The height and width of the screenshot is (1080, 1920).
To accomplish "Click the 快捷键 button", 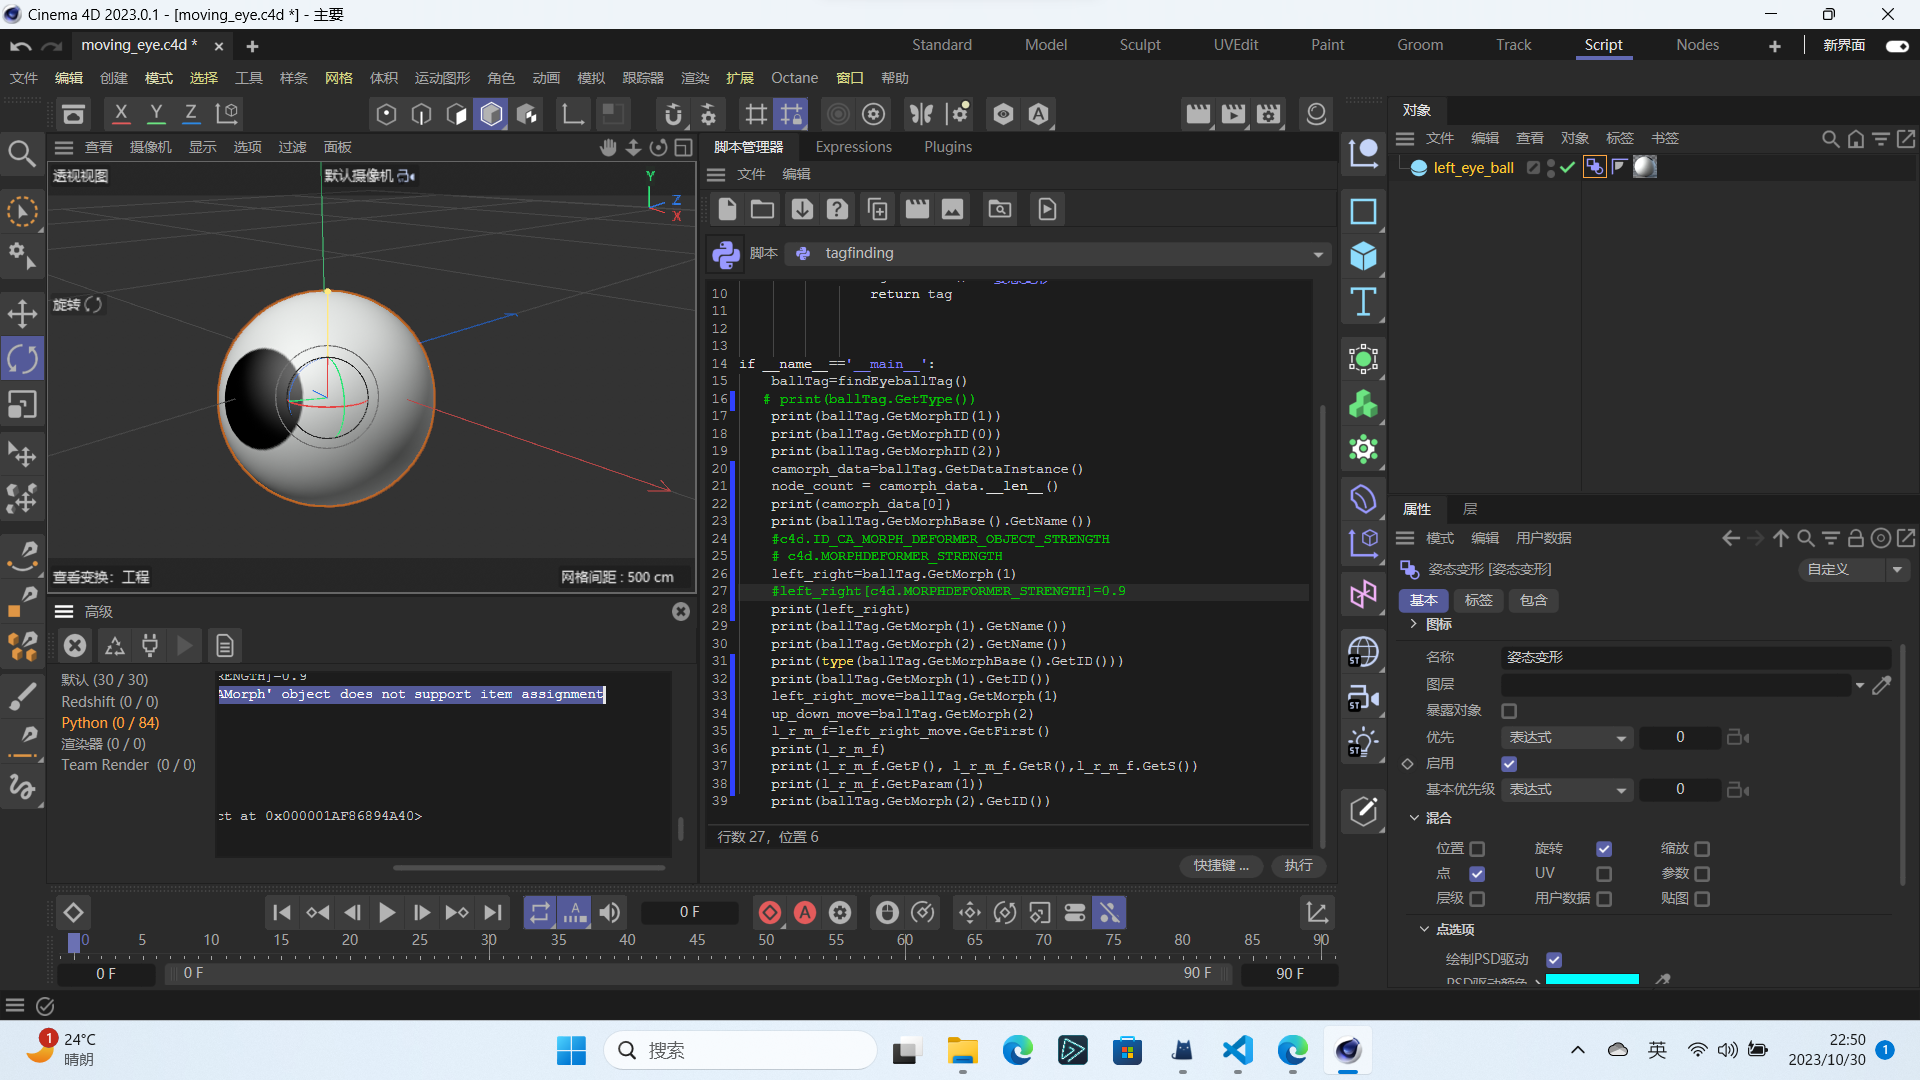I will tap(1221, 866).
